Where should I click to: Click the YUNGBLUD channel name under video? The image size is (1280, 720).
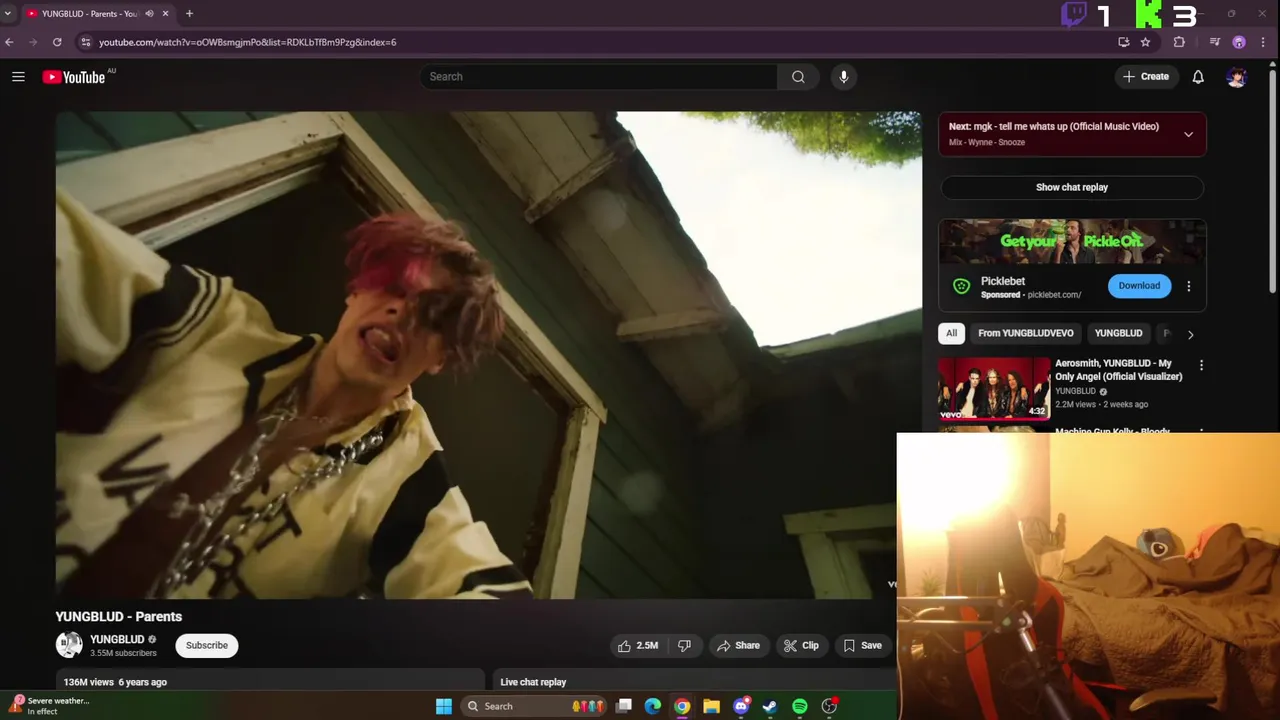tap(118, 639)
